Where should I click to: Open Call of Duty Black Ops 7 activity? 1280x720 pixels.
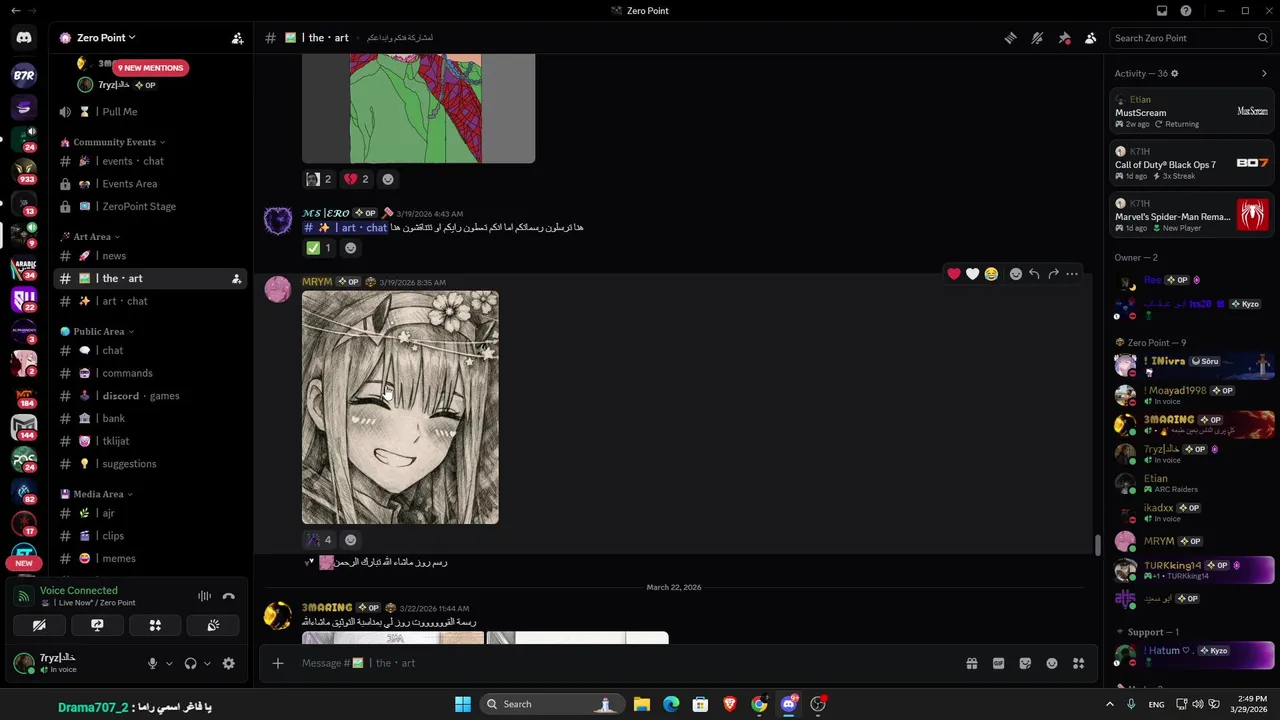pos(1192,163)
